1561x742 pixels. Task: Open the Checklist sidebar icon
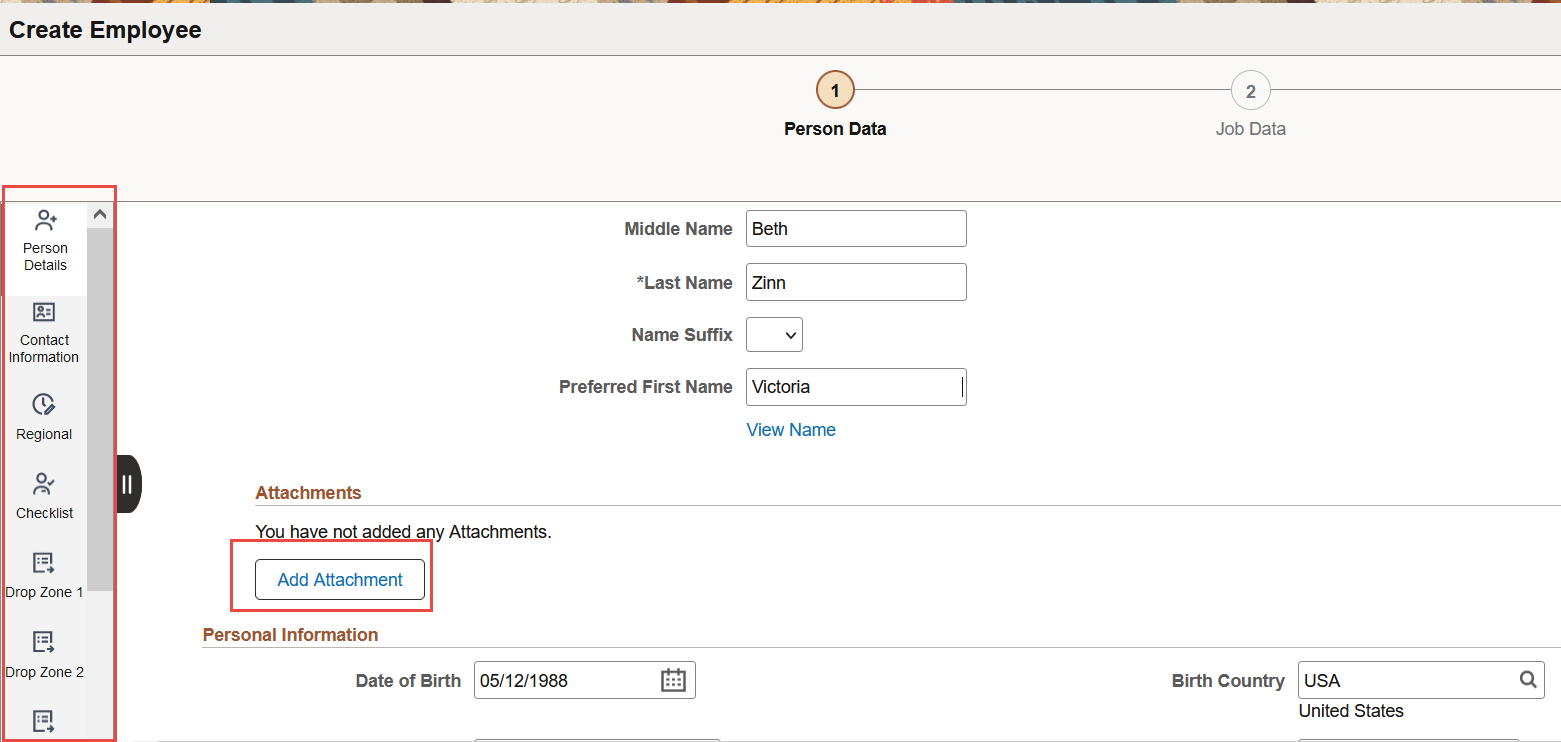pyautogui.click(x=44, y=485)
